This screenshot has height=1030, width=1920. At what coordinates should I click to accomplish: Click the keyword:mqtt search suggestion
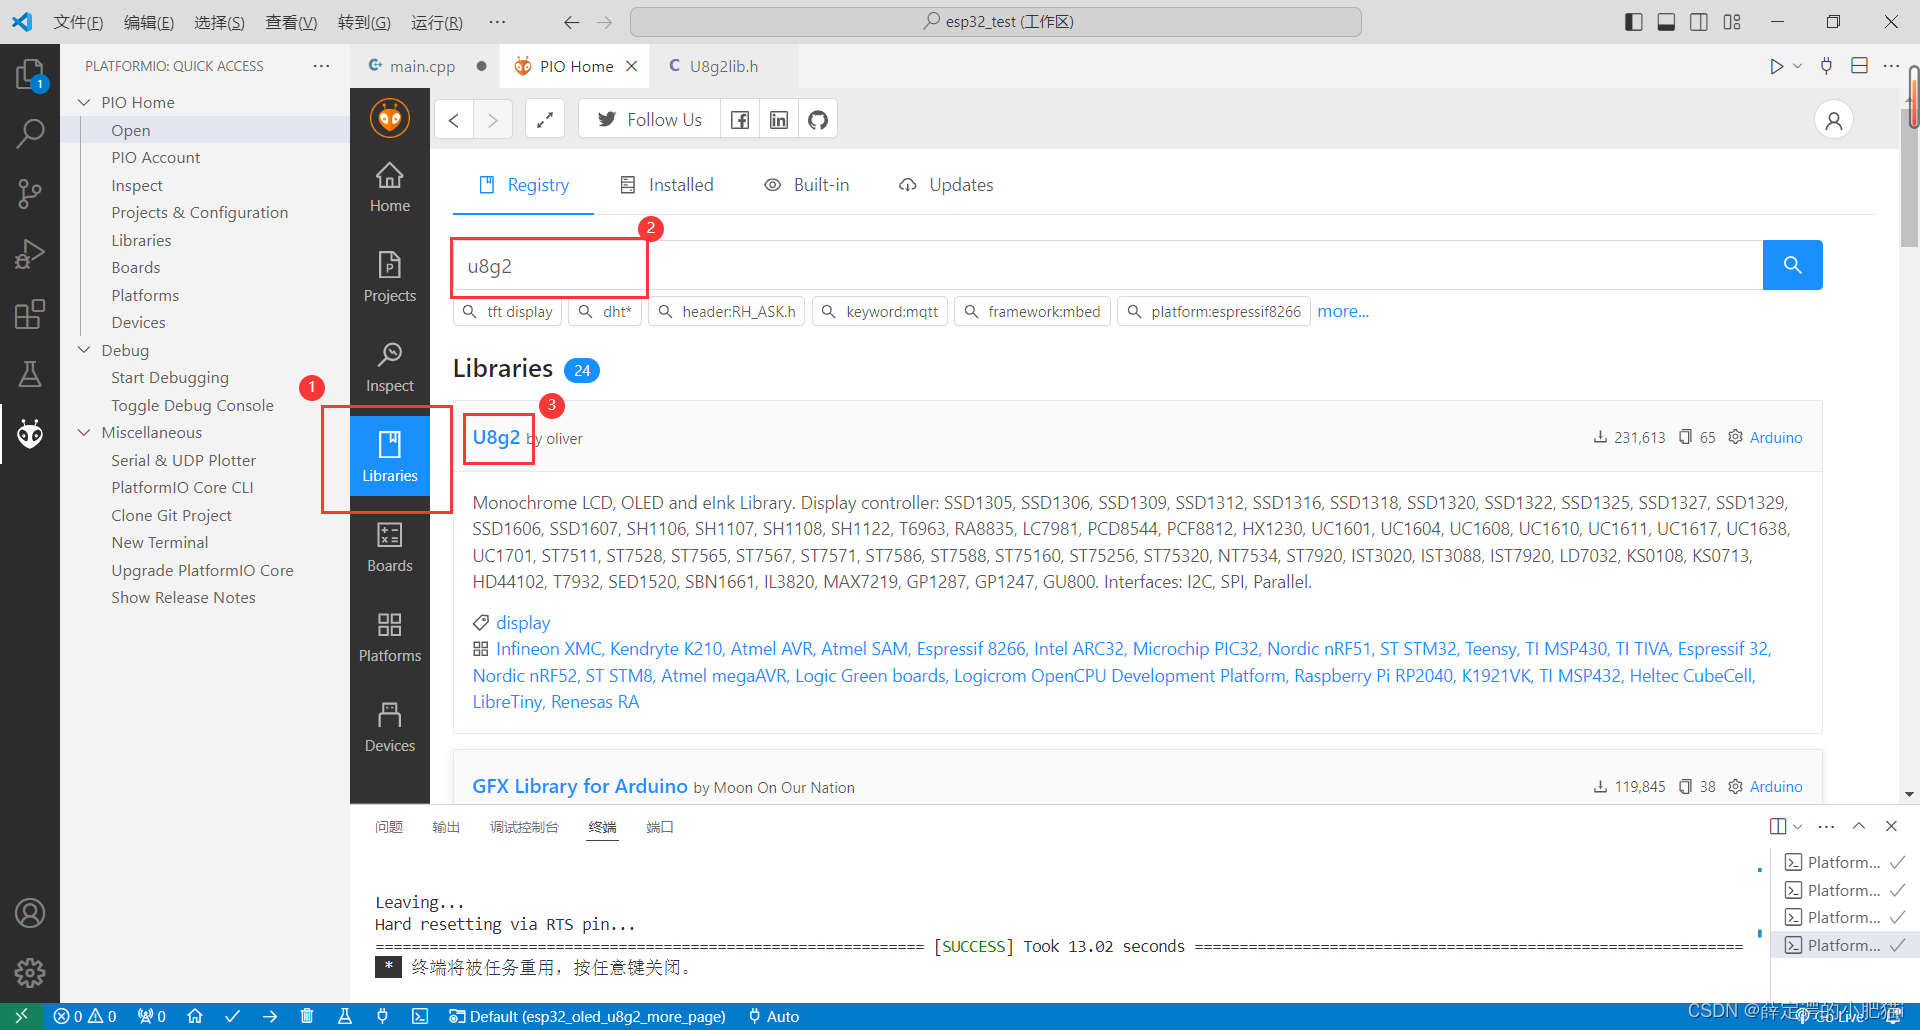pyautogui.click(x=880, y=312)
